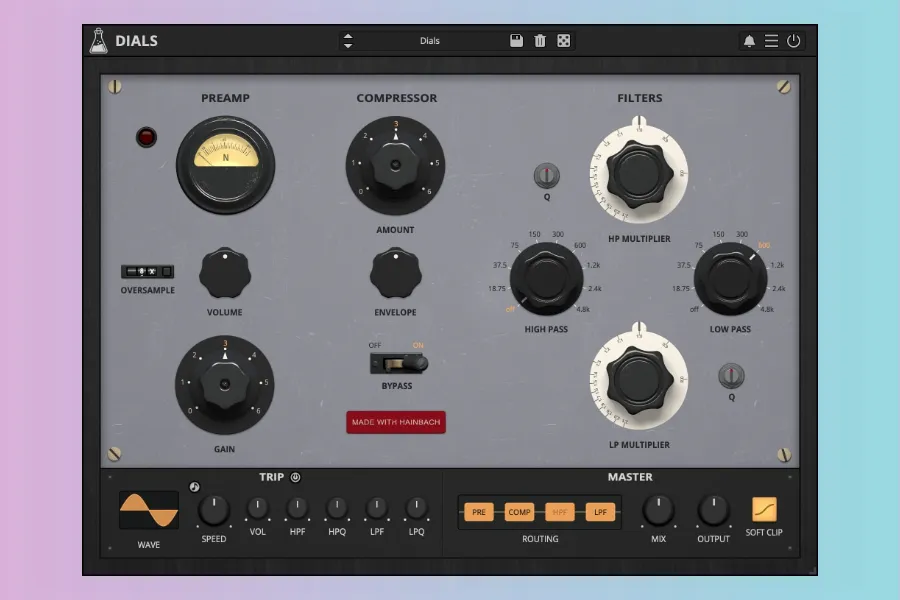Open notifications via the bell icon

pos(749,41)
